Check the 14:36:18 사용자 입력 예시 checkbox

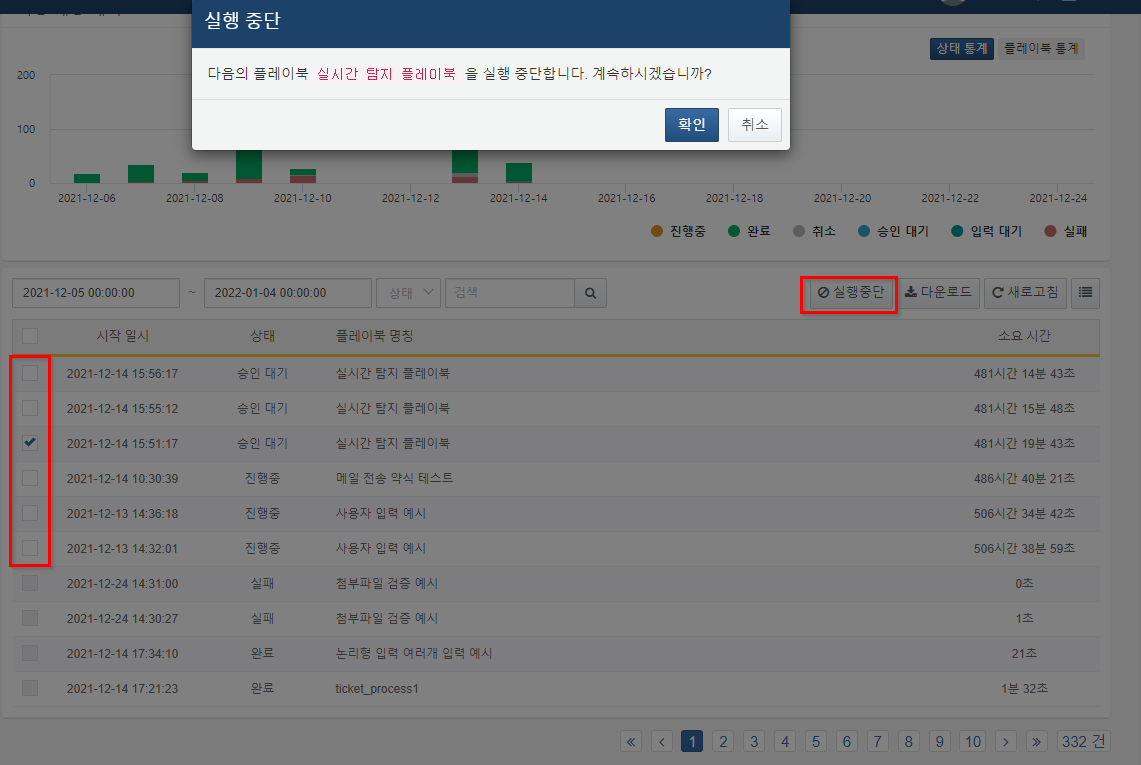(x=30, y=513)
